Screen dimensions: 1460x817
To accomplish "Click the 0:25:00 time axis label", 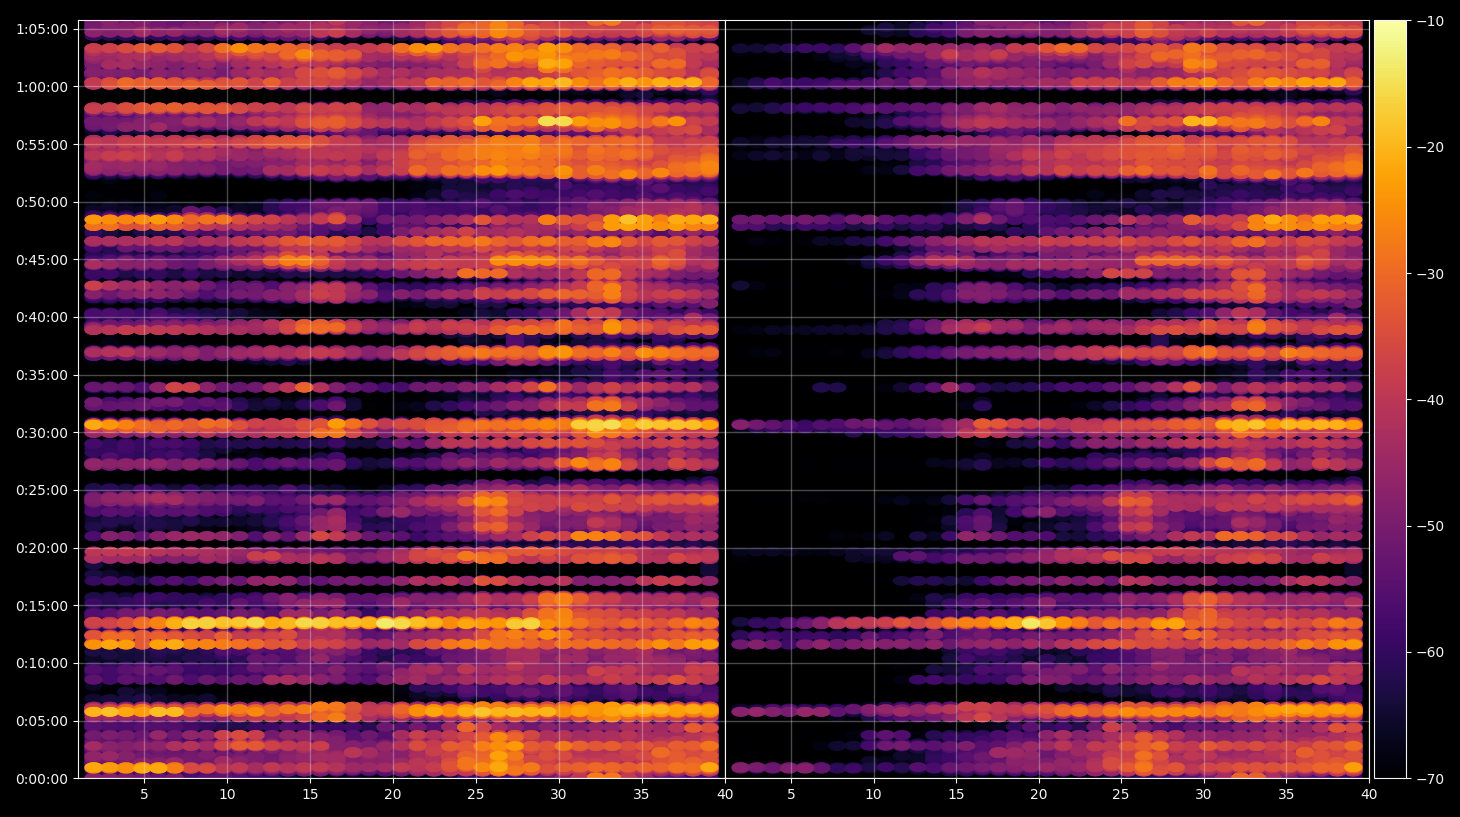I will 42,490.
